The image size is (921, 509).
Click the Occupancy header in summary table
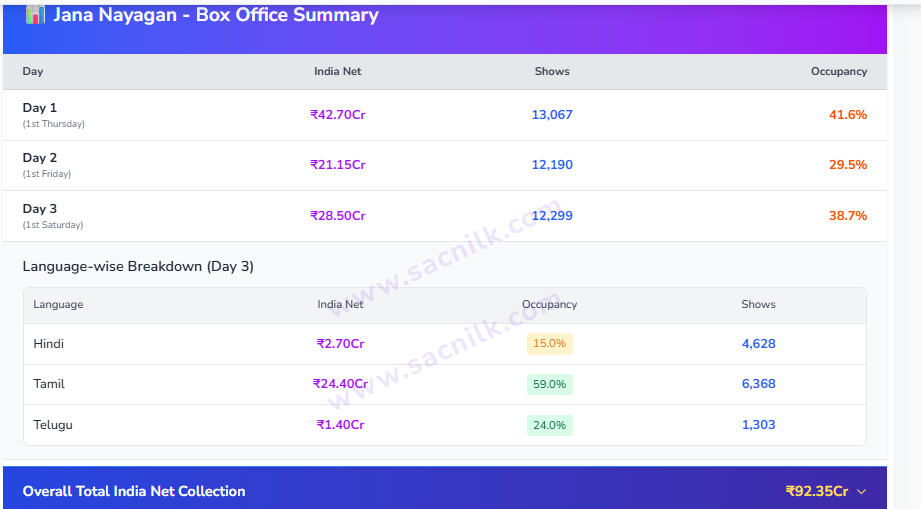[839, 71]
